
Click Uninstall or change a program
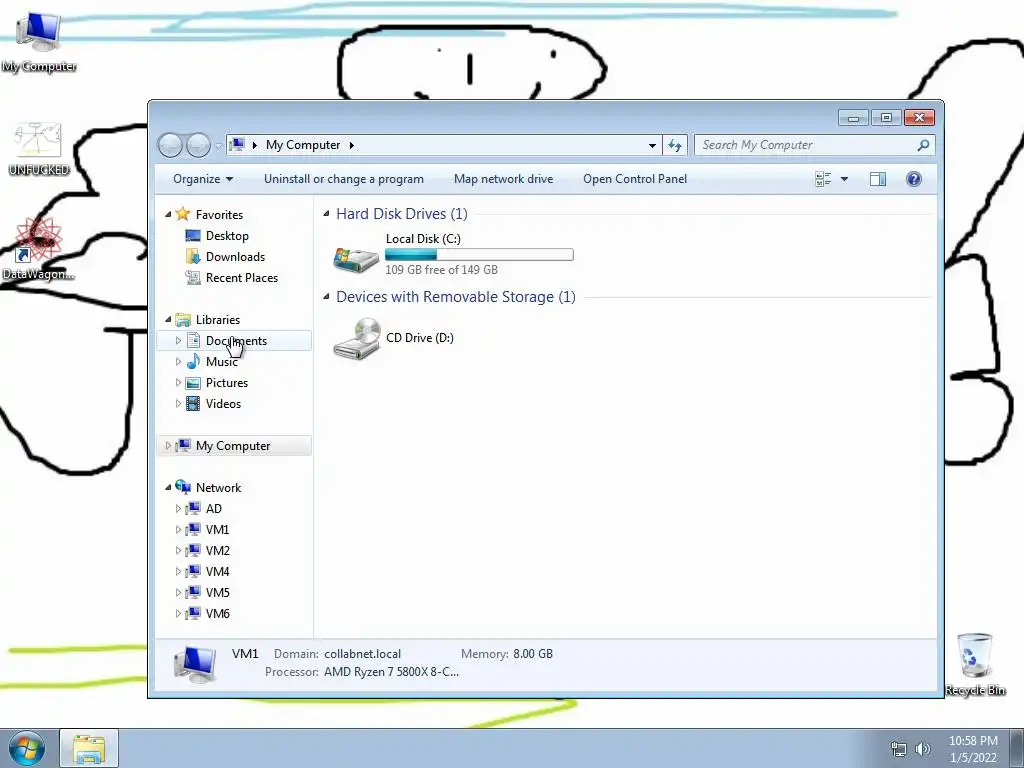click(344, 179)
